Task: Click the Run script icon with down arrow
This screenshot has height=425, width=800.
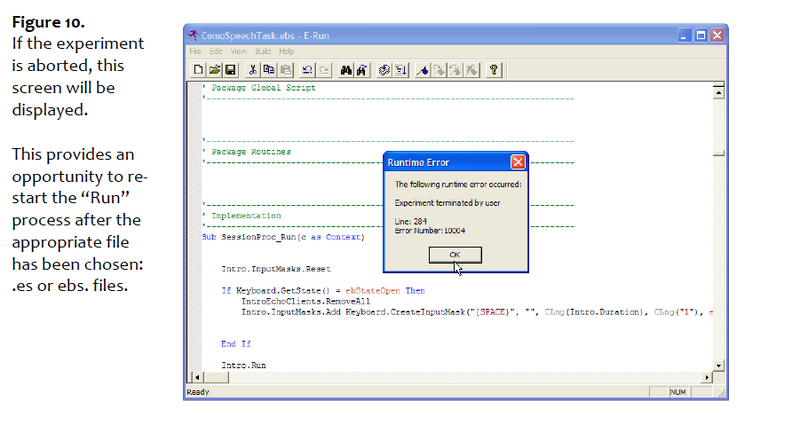Action: point(401,70)
